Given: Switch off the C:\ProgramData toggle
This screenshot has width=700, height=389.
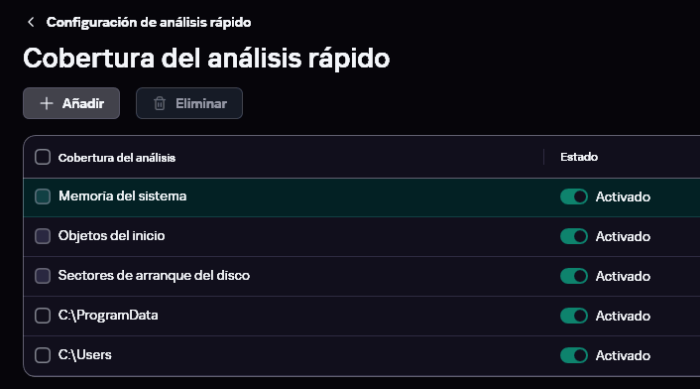Looking at the screenshot, I should pos(574,316).
